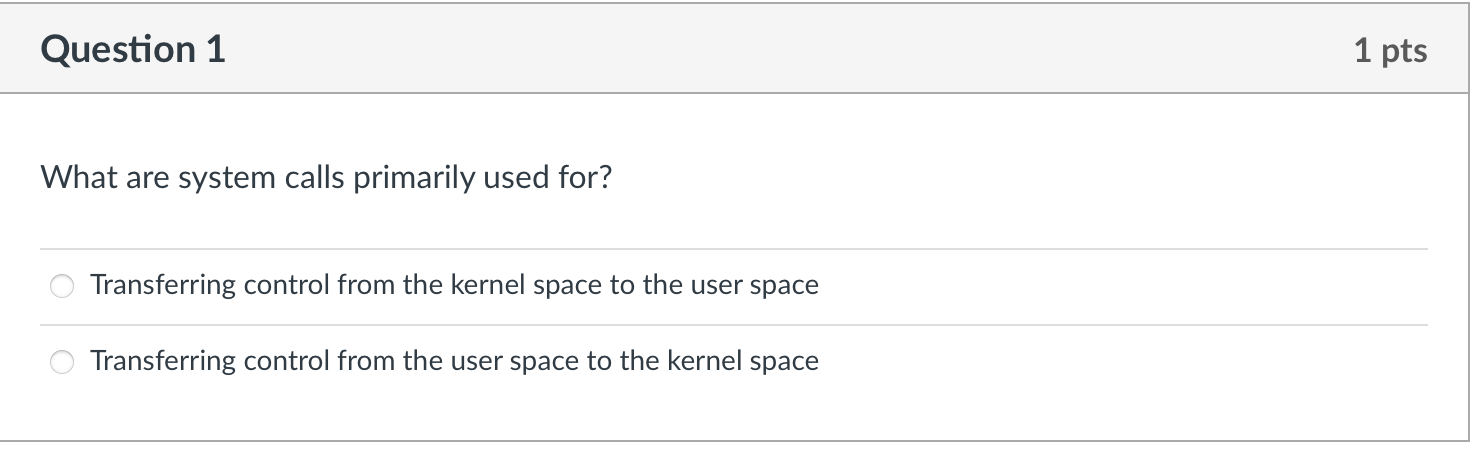Click the "Question 1" heading
The height and width of the screenshot is (454, 1472).
(x=133, y=49)
